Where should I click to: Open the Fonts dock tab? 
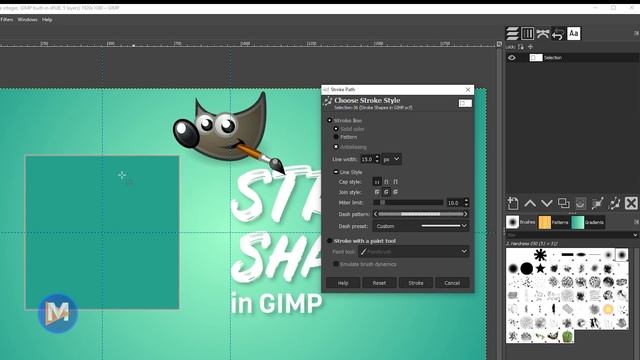point(573,33)
